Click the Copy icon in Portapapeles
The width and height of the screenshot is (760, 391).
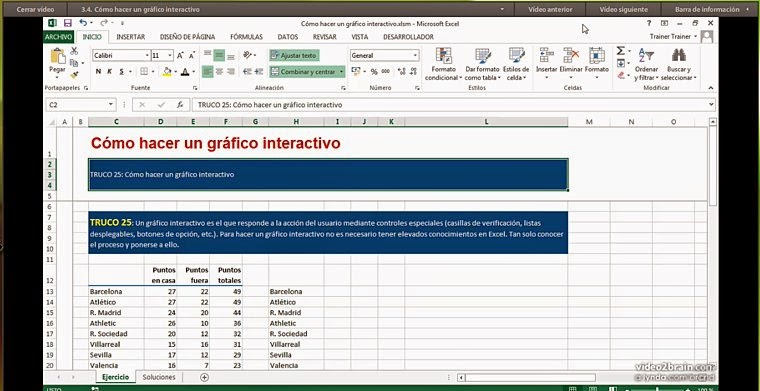tap(74, 63)
